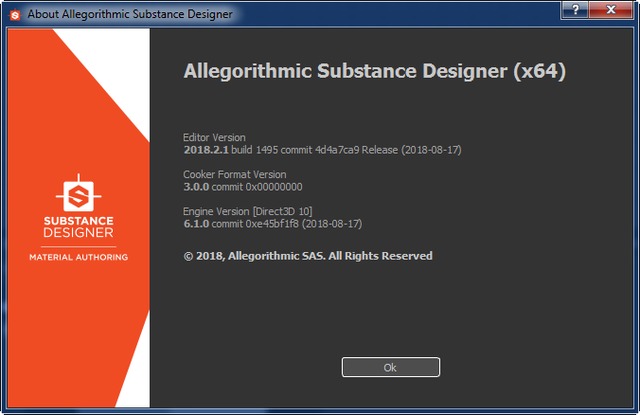Click the Substance icon in title bar

click(x=15, y=15)
